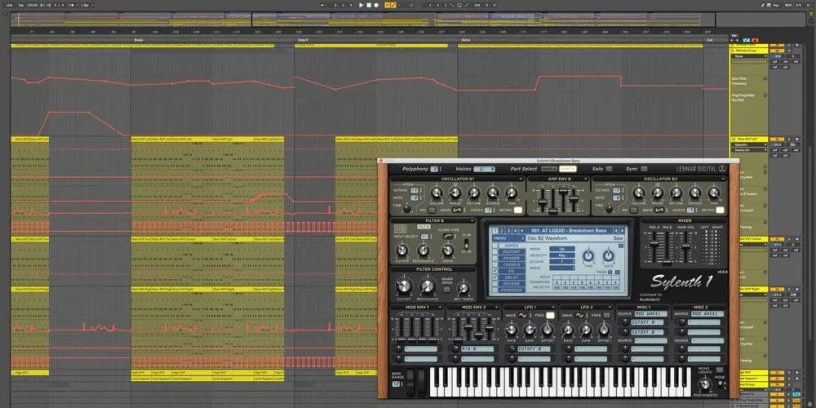Open the Amp Env B header dropdown
The image size is (816, 408).
point(585,179)
